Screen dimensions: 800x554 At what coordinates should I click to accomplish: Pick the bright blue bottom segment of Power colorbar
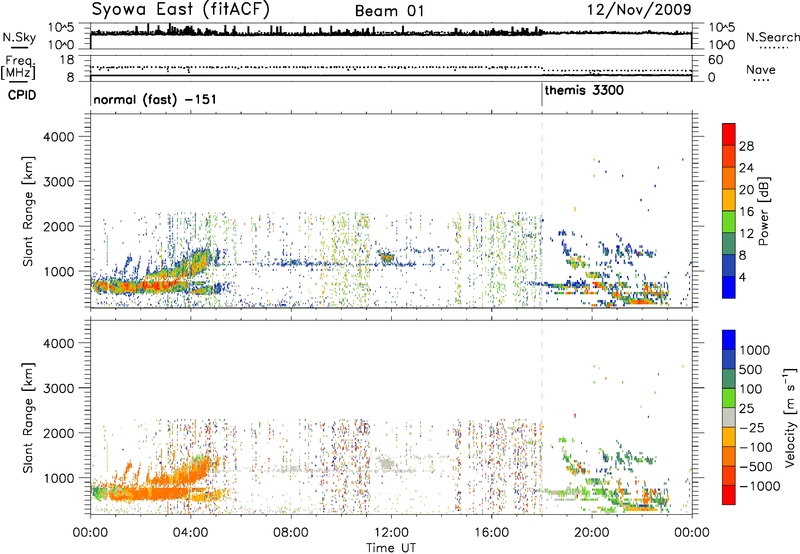(x=729, y=287)
